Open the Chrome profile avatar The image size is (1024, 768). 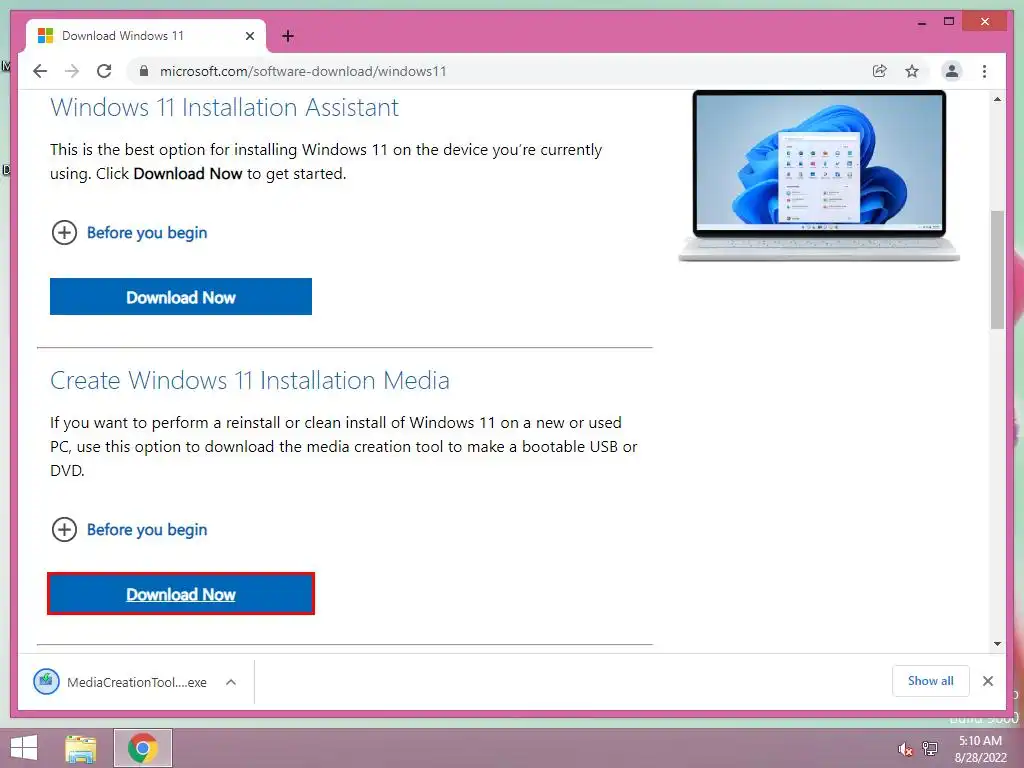[x=952, y=71]
